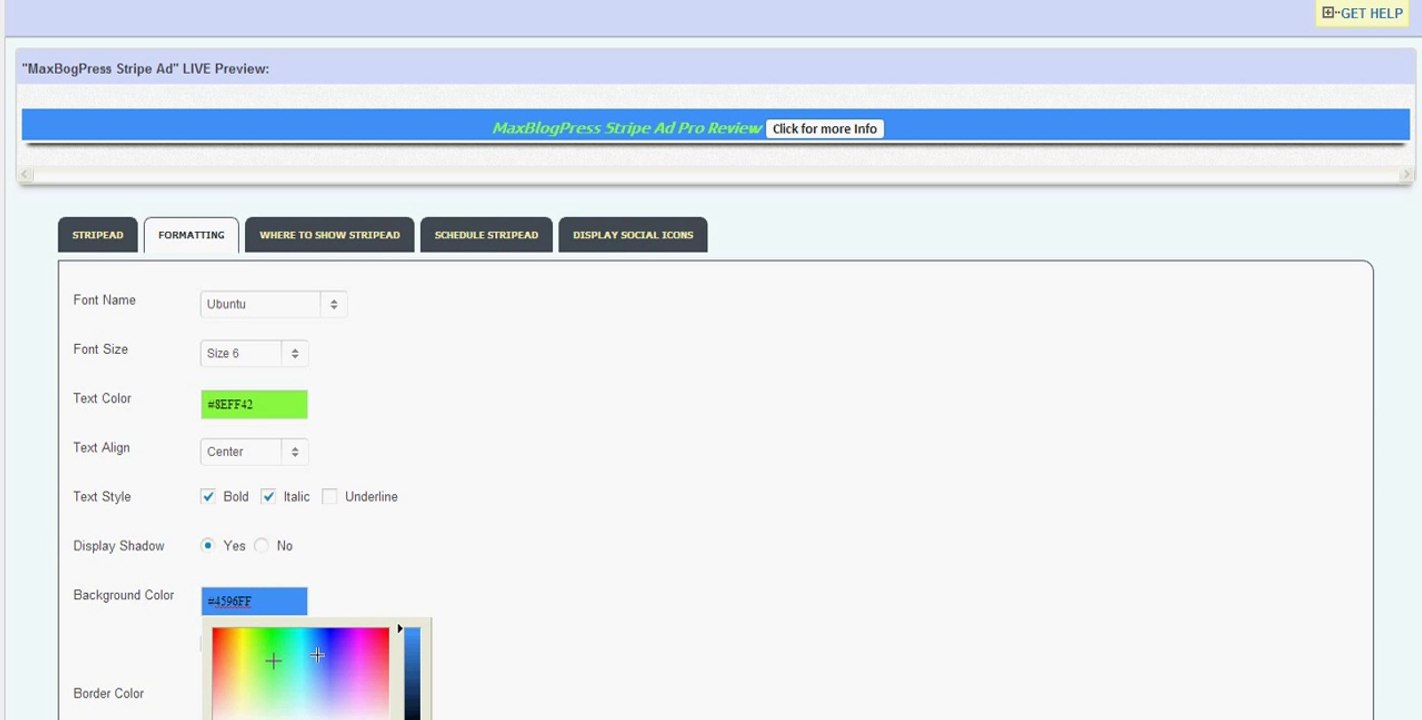This screenshot has height=720, width=1422.
Task: Click the blue brightness slider strip
Action: 412,673
